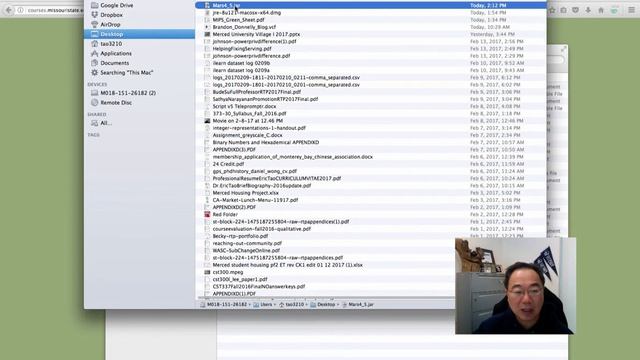Jump to Desktop in the path bar

[323, 304]
